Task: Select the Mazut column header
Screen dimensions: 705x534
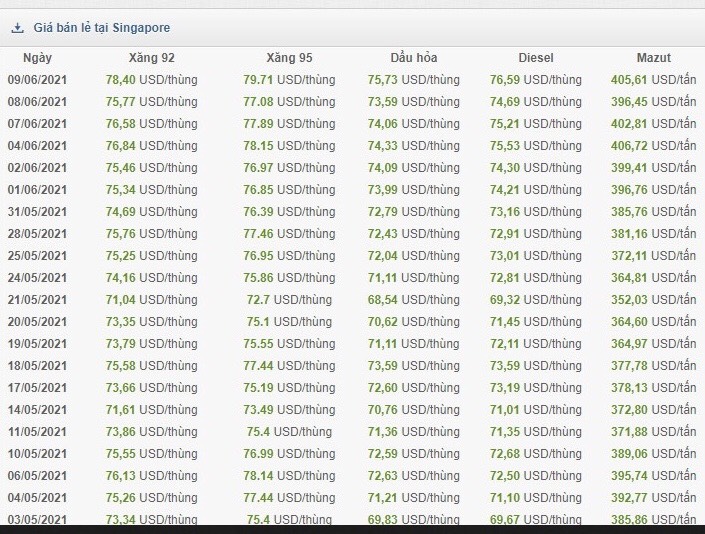Action: click(654, 58)
